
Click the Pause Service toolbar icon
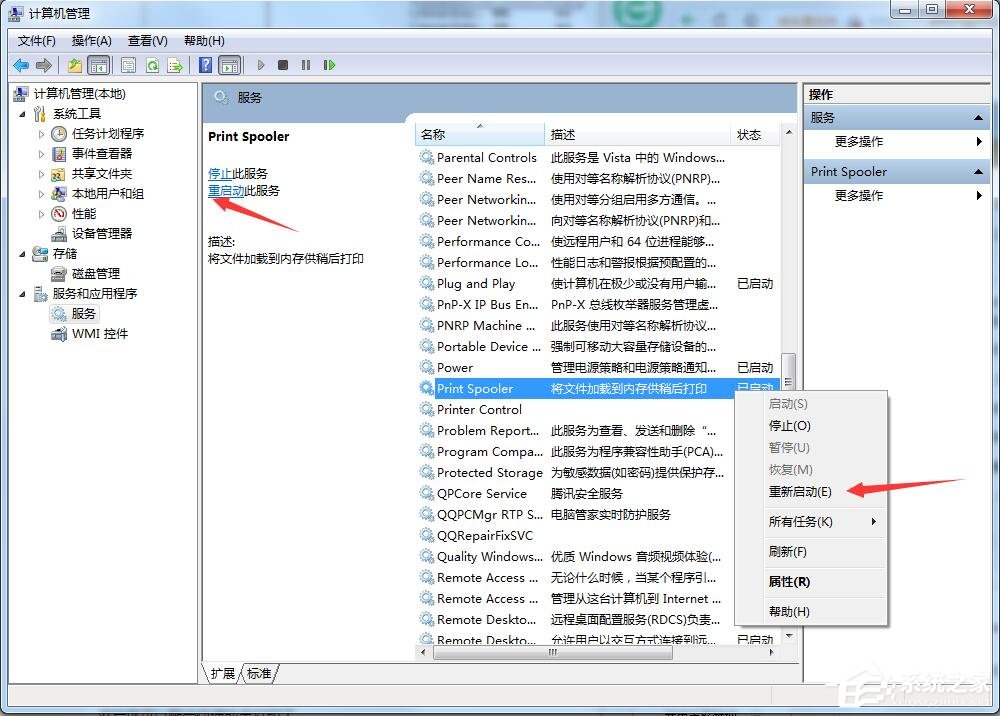click(306, 65)
